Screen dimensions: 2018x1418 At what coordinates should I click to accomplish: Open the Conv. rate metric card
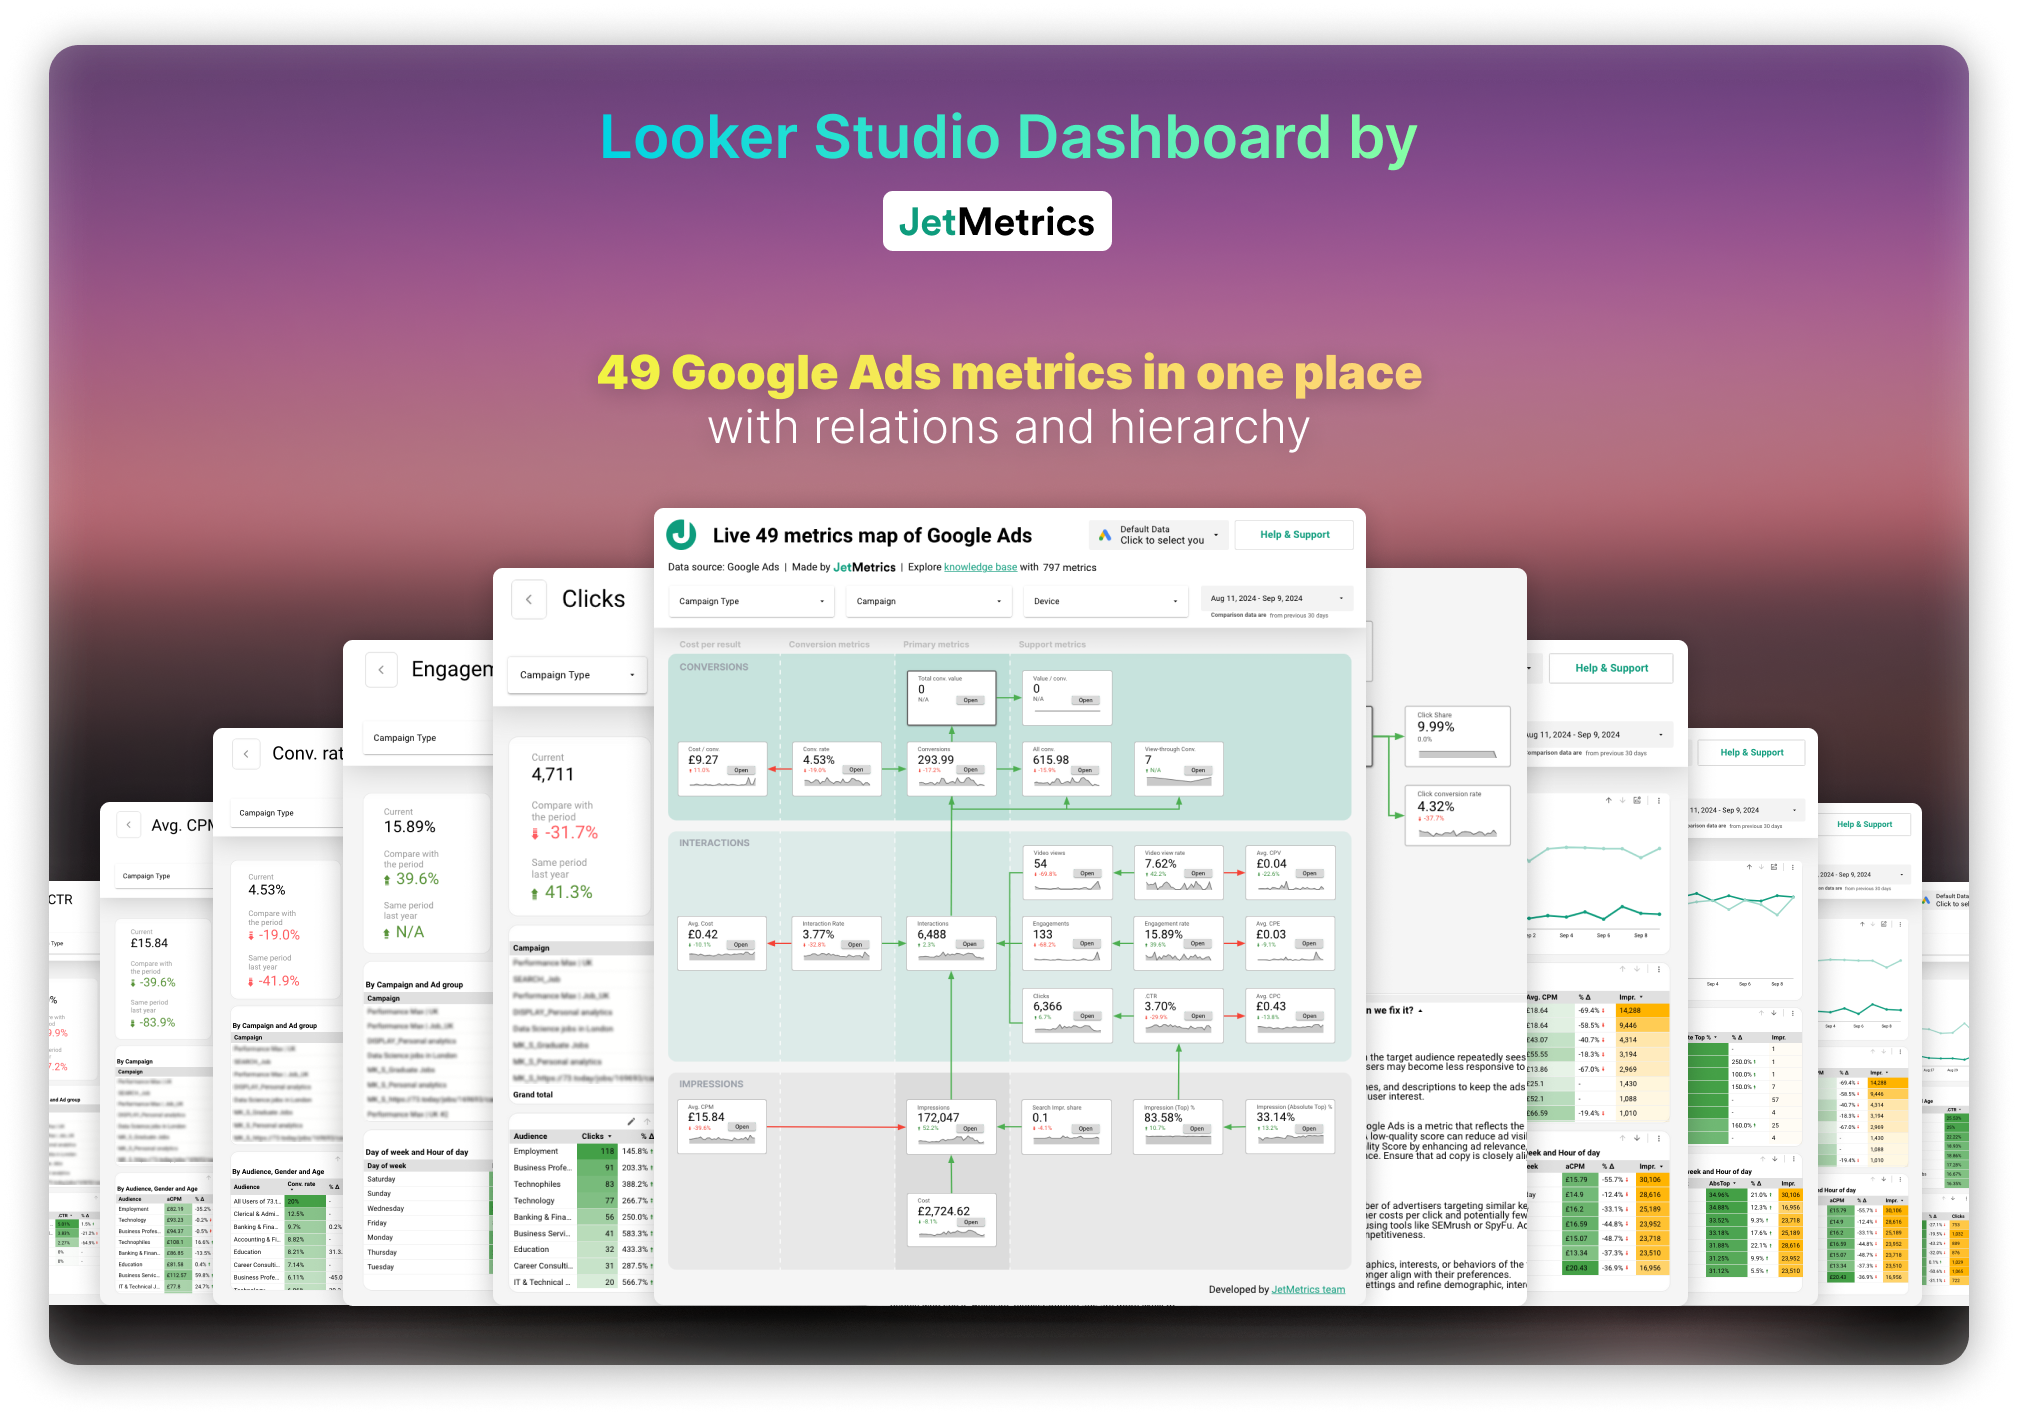856,770
